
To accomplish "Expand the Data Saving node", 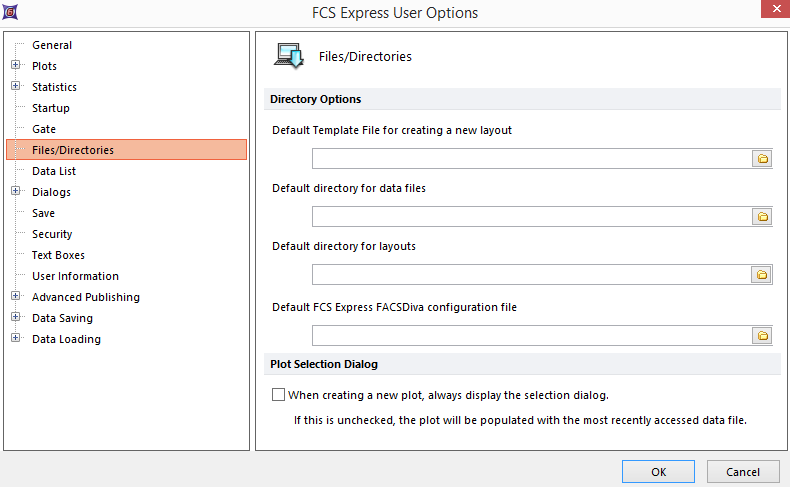I will pyautogui.click(x=16, y=318).
